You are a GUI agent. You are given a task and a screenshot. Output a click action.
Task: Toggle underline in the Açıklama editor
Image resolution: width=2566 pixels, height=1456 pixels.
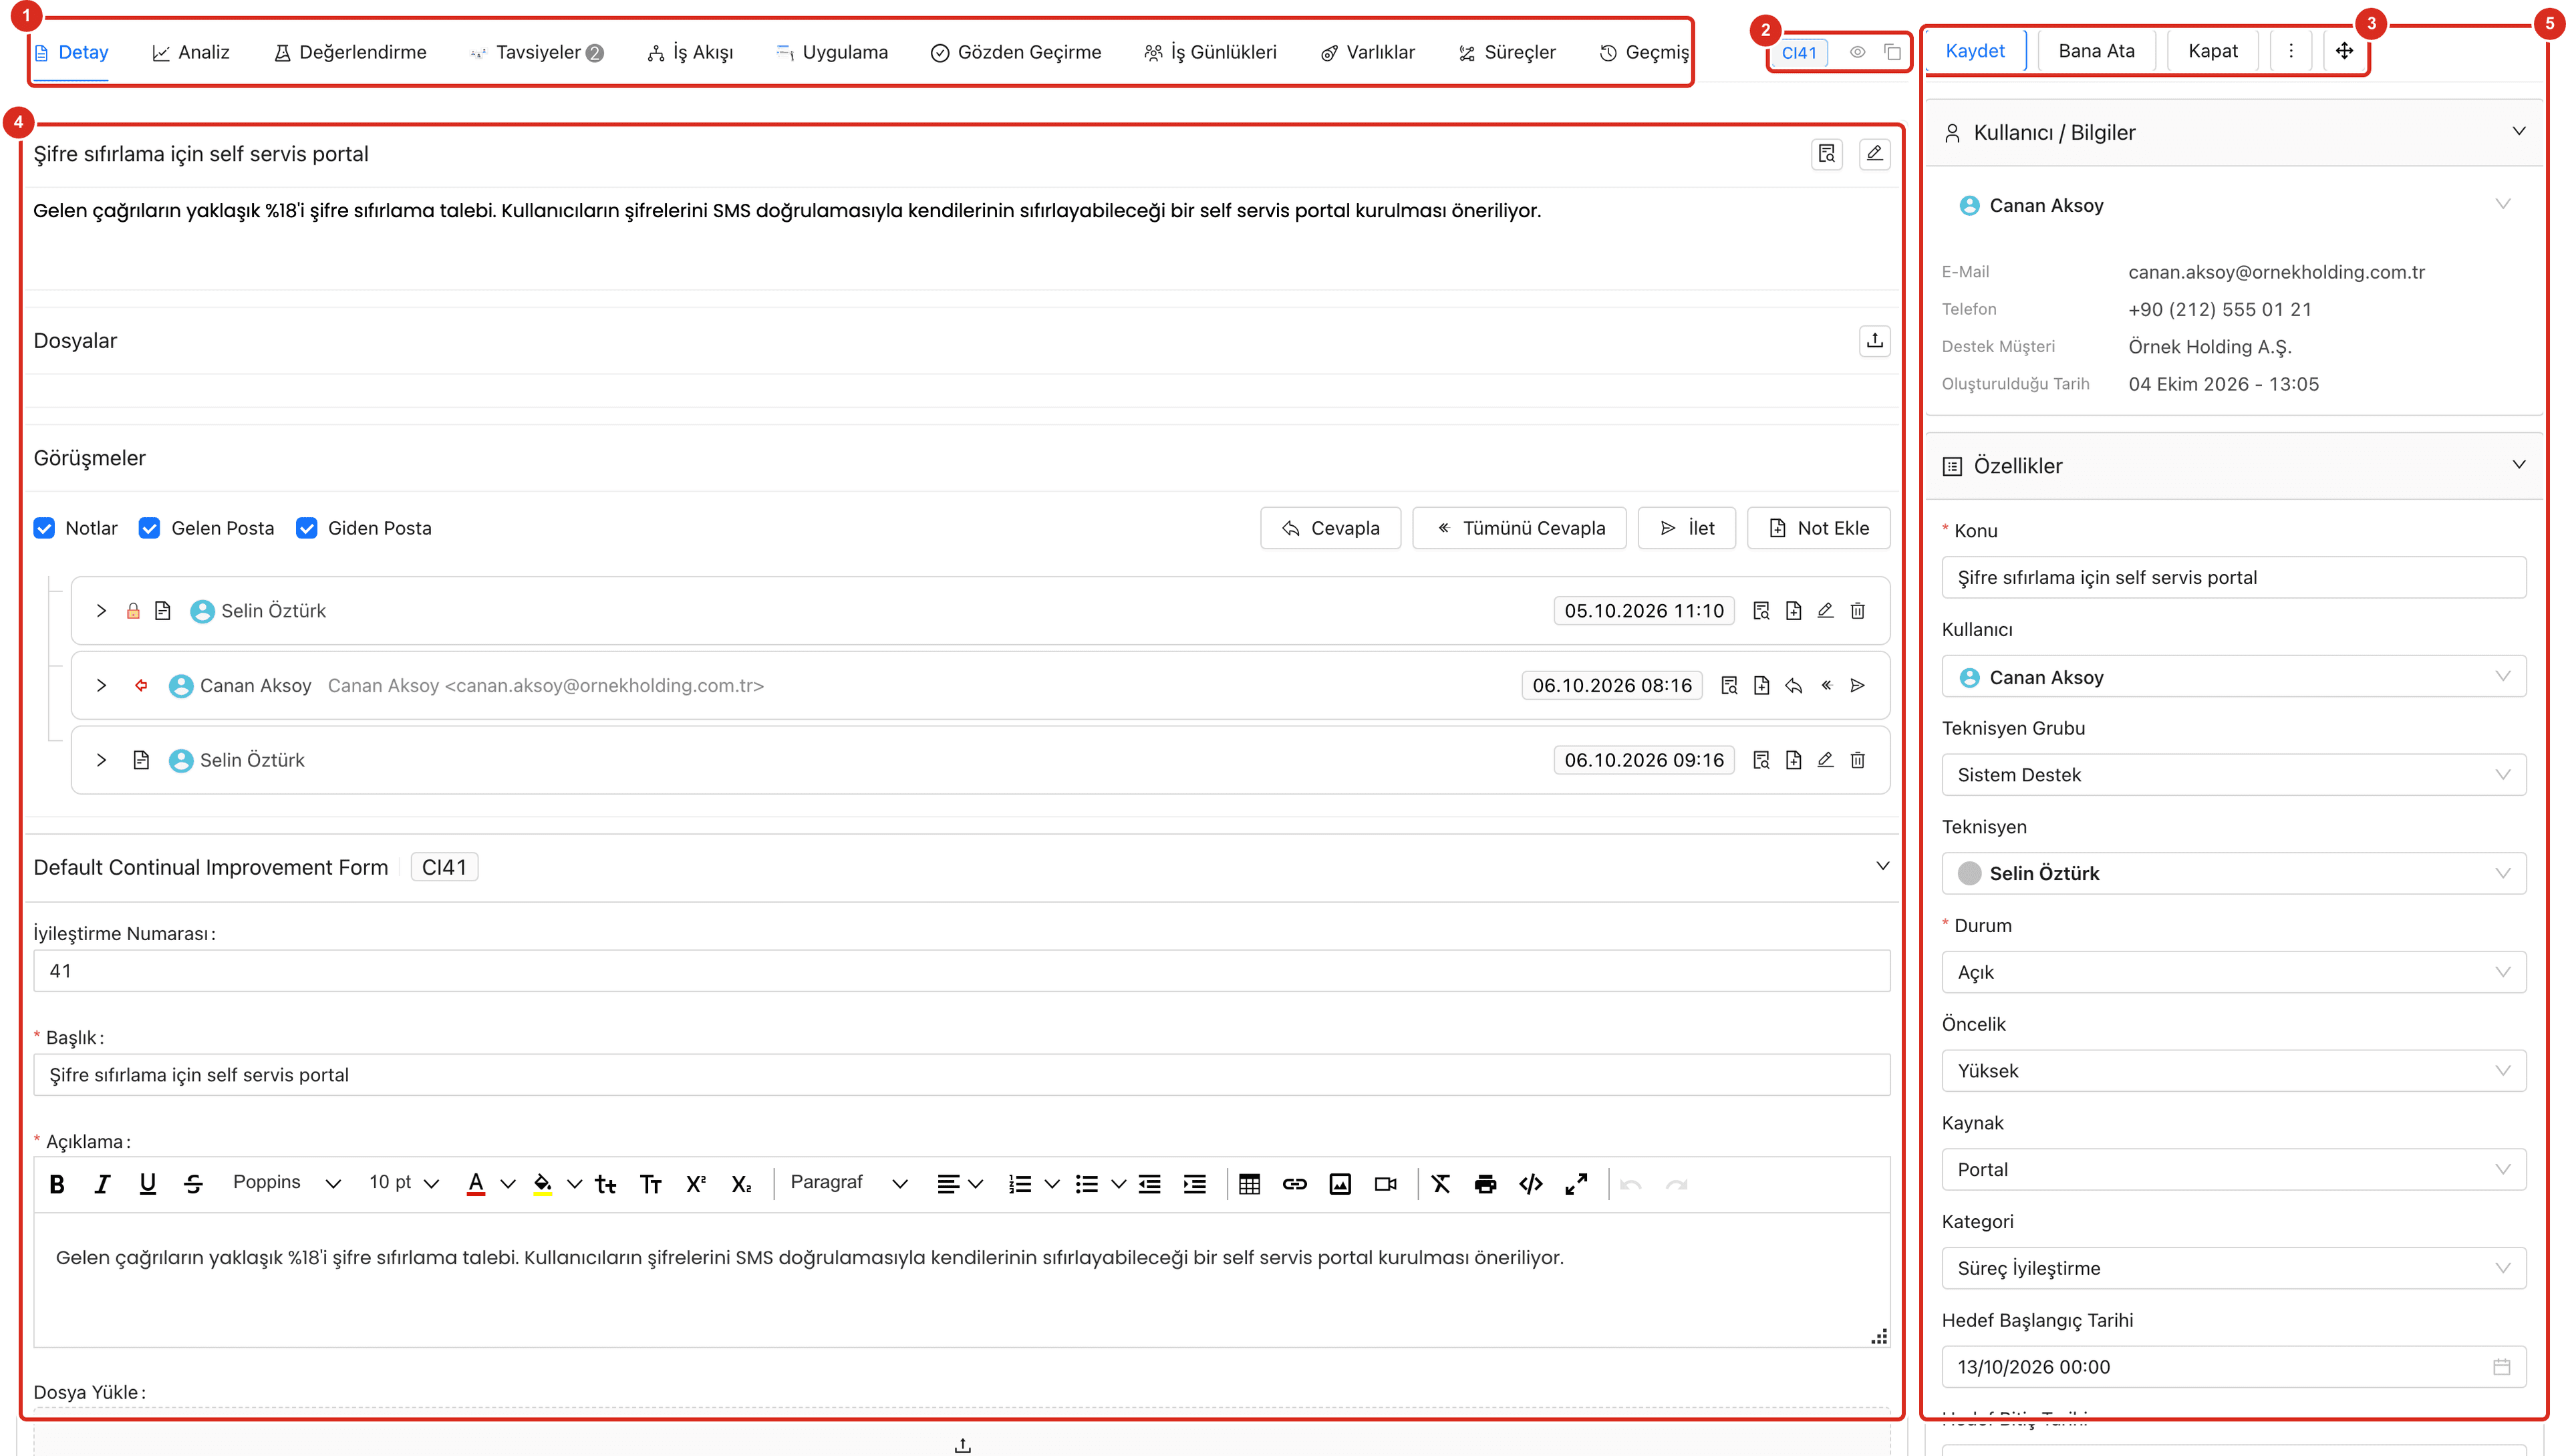(147, 1184)
